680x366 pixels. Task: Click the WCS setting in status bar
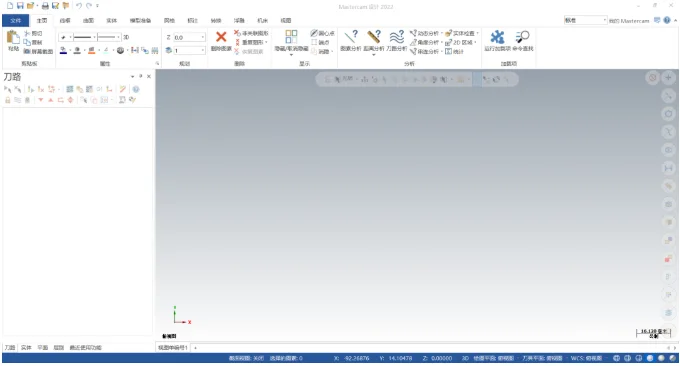click(x=586, y=358)
